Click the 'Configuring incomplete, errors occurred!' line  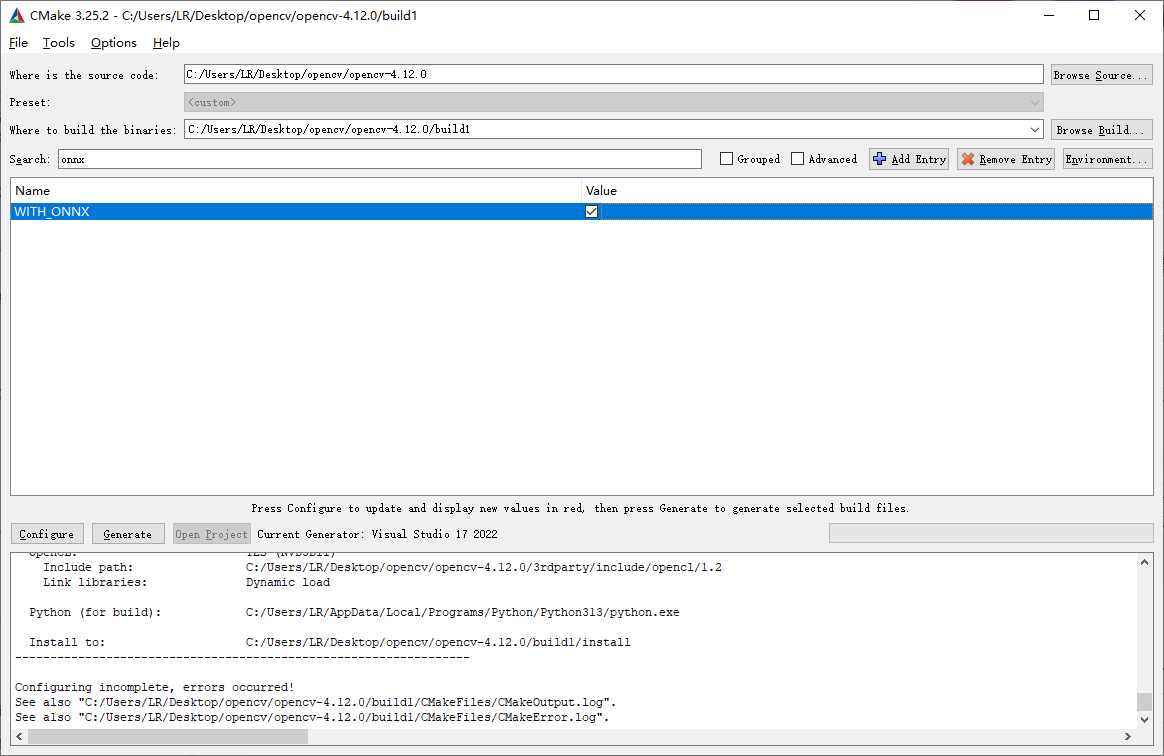pos(154,687)
